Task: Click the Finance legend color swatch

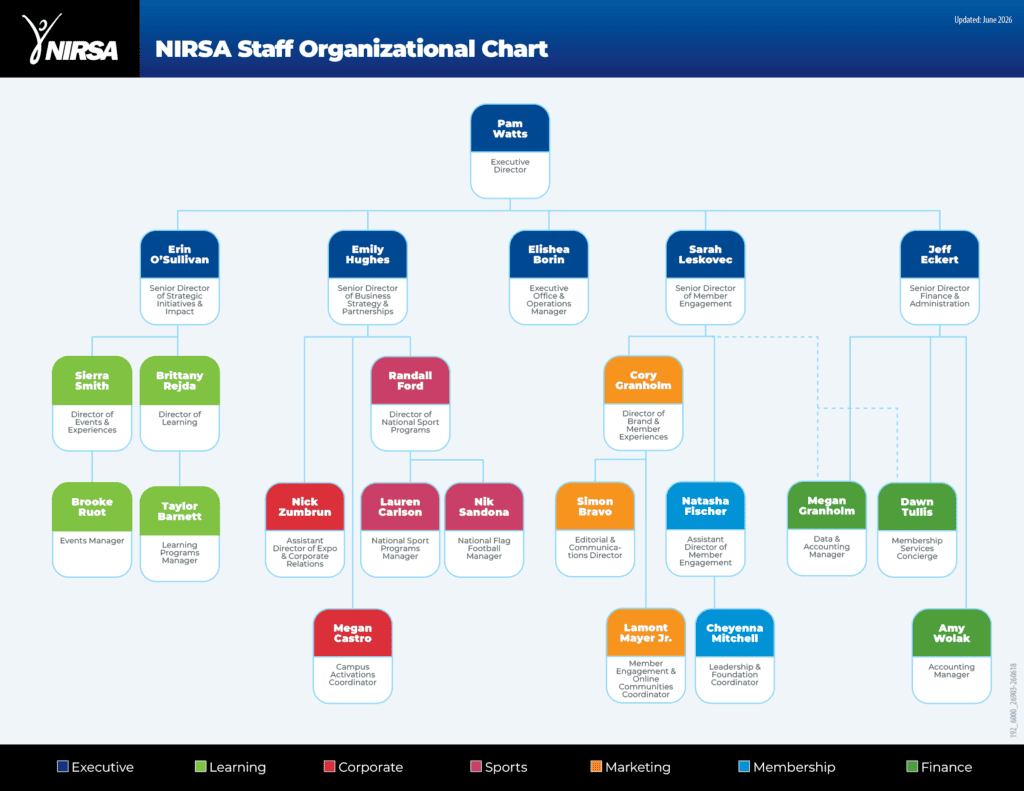Action: [912, 766]
